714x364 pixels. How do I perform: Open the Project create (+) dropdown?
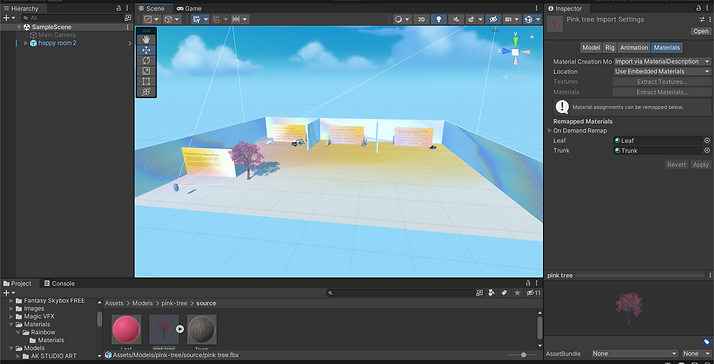(9, 293)
